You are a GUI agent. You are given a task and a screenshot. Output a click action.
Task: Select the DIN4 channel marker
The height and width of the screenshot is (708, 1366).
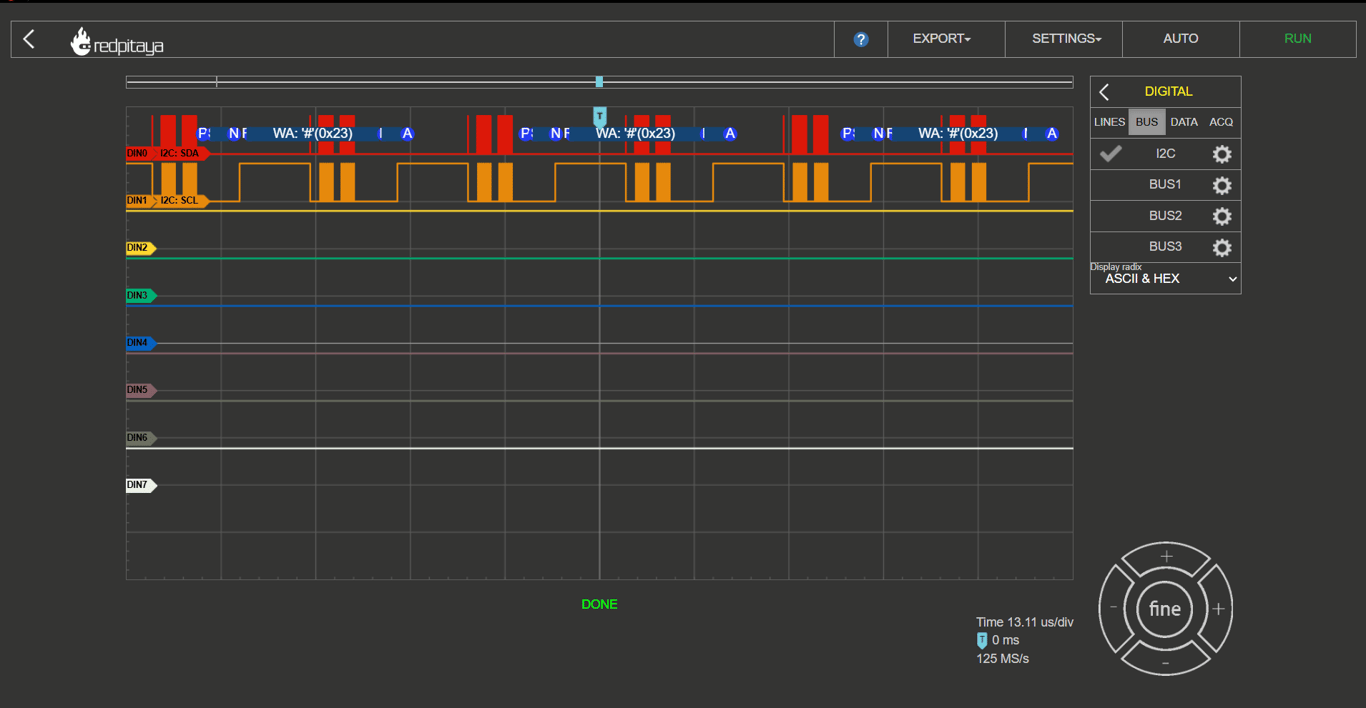[x=141, y=343]
